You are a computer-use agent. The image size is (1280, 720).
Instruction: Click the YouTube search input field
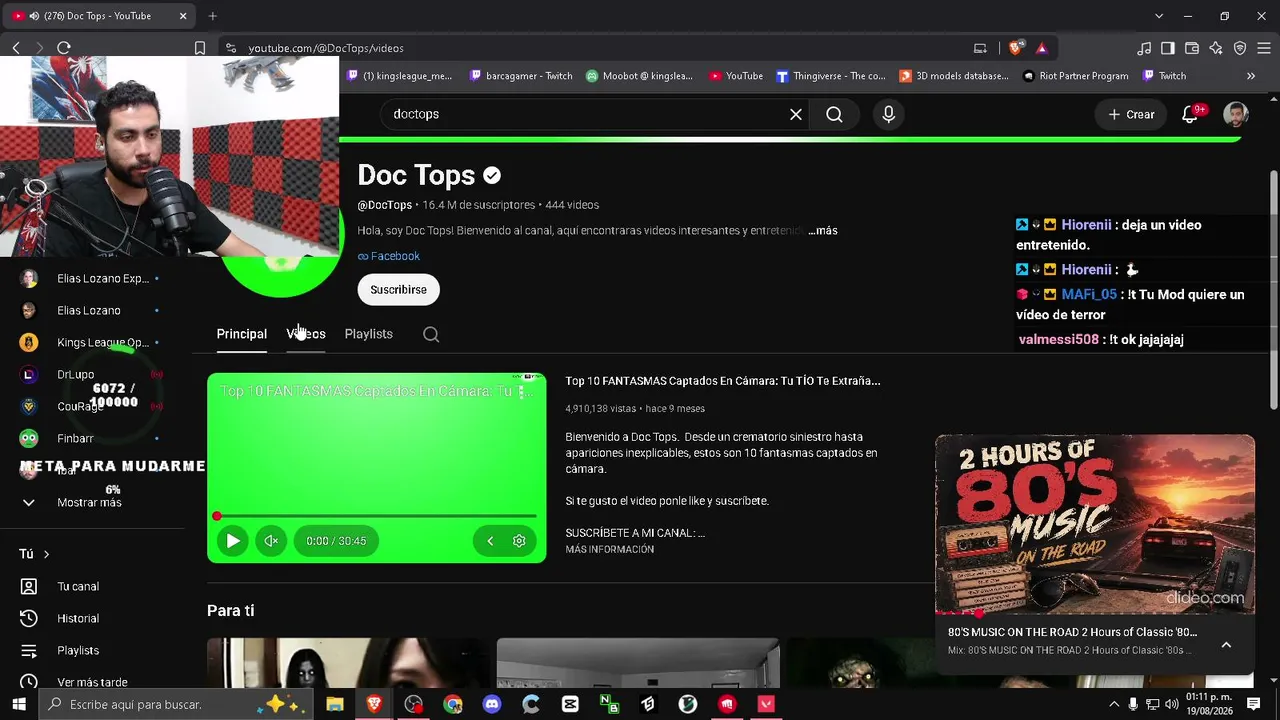(x=585, y=114)
